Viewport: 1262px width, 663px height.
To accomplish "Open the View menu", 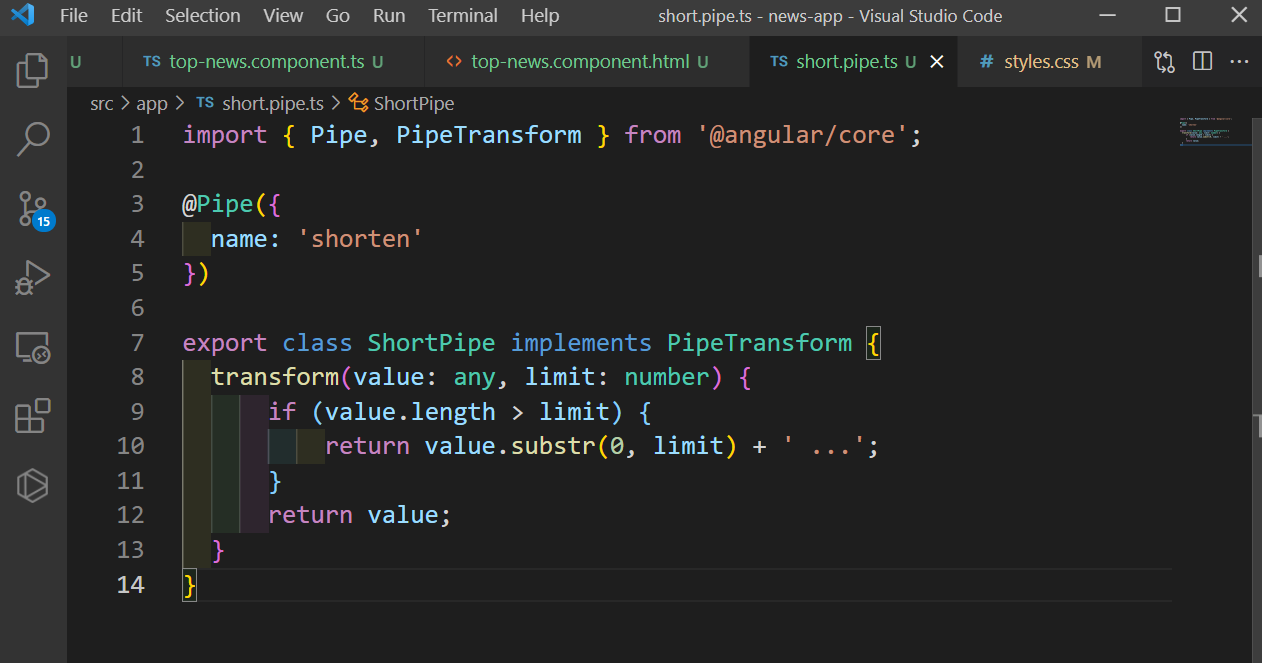I will click(283, 16).
